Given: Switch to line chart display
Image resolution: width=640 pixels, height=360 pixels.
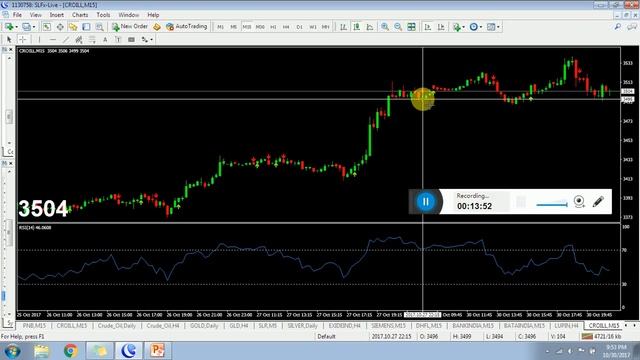Looking at the screenshot, I should click(370, 27).
